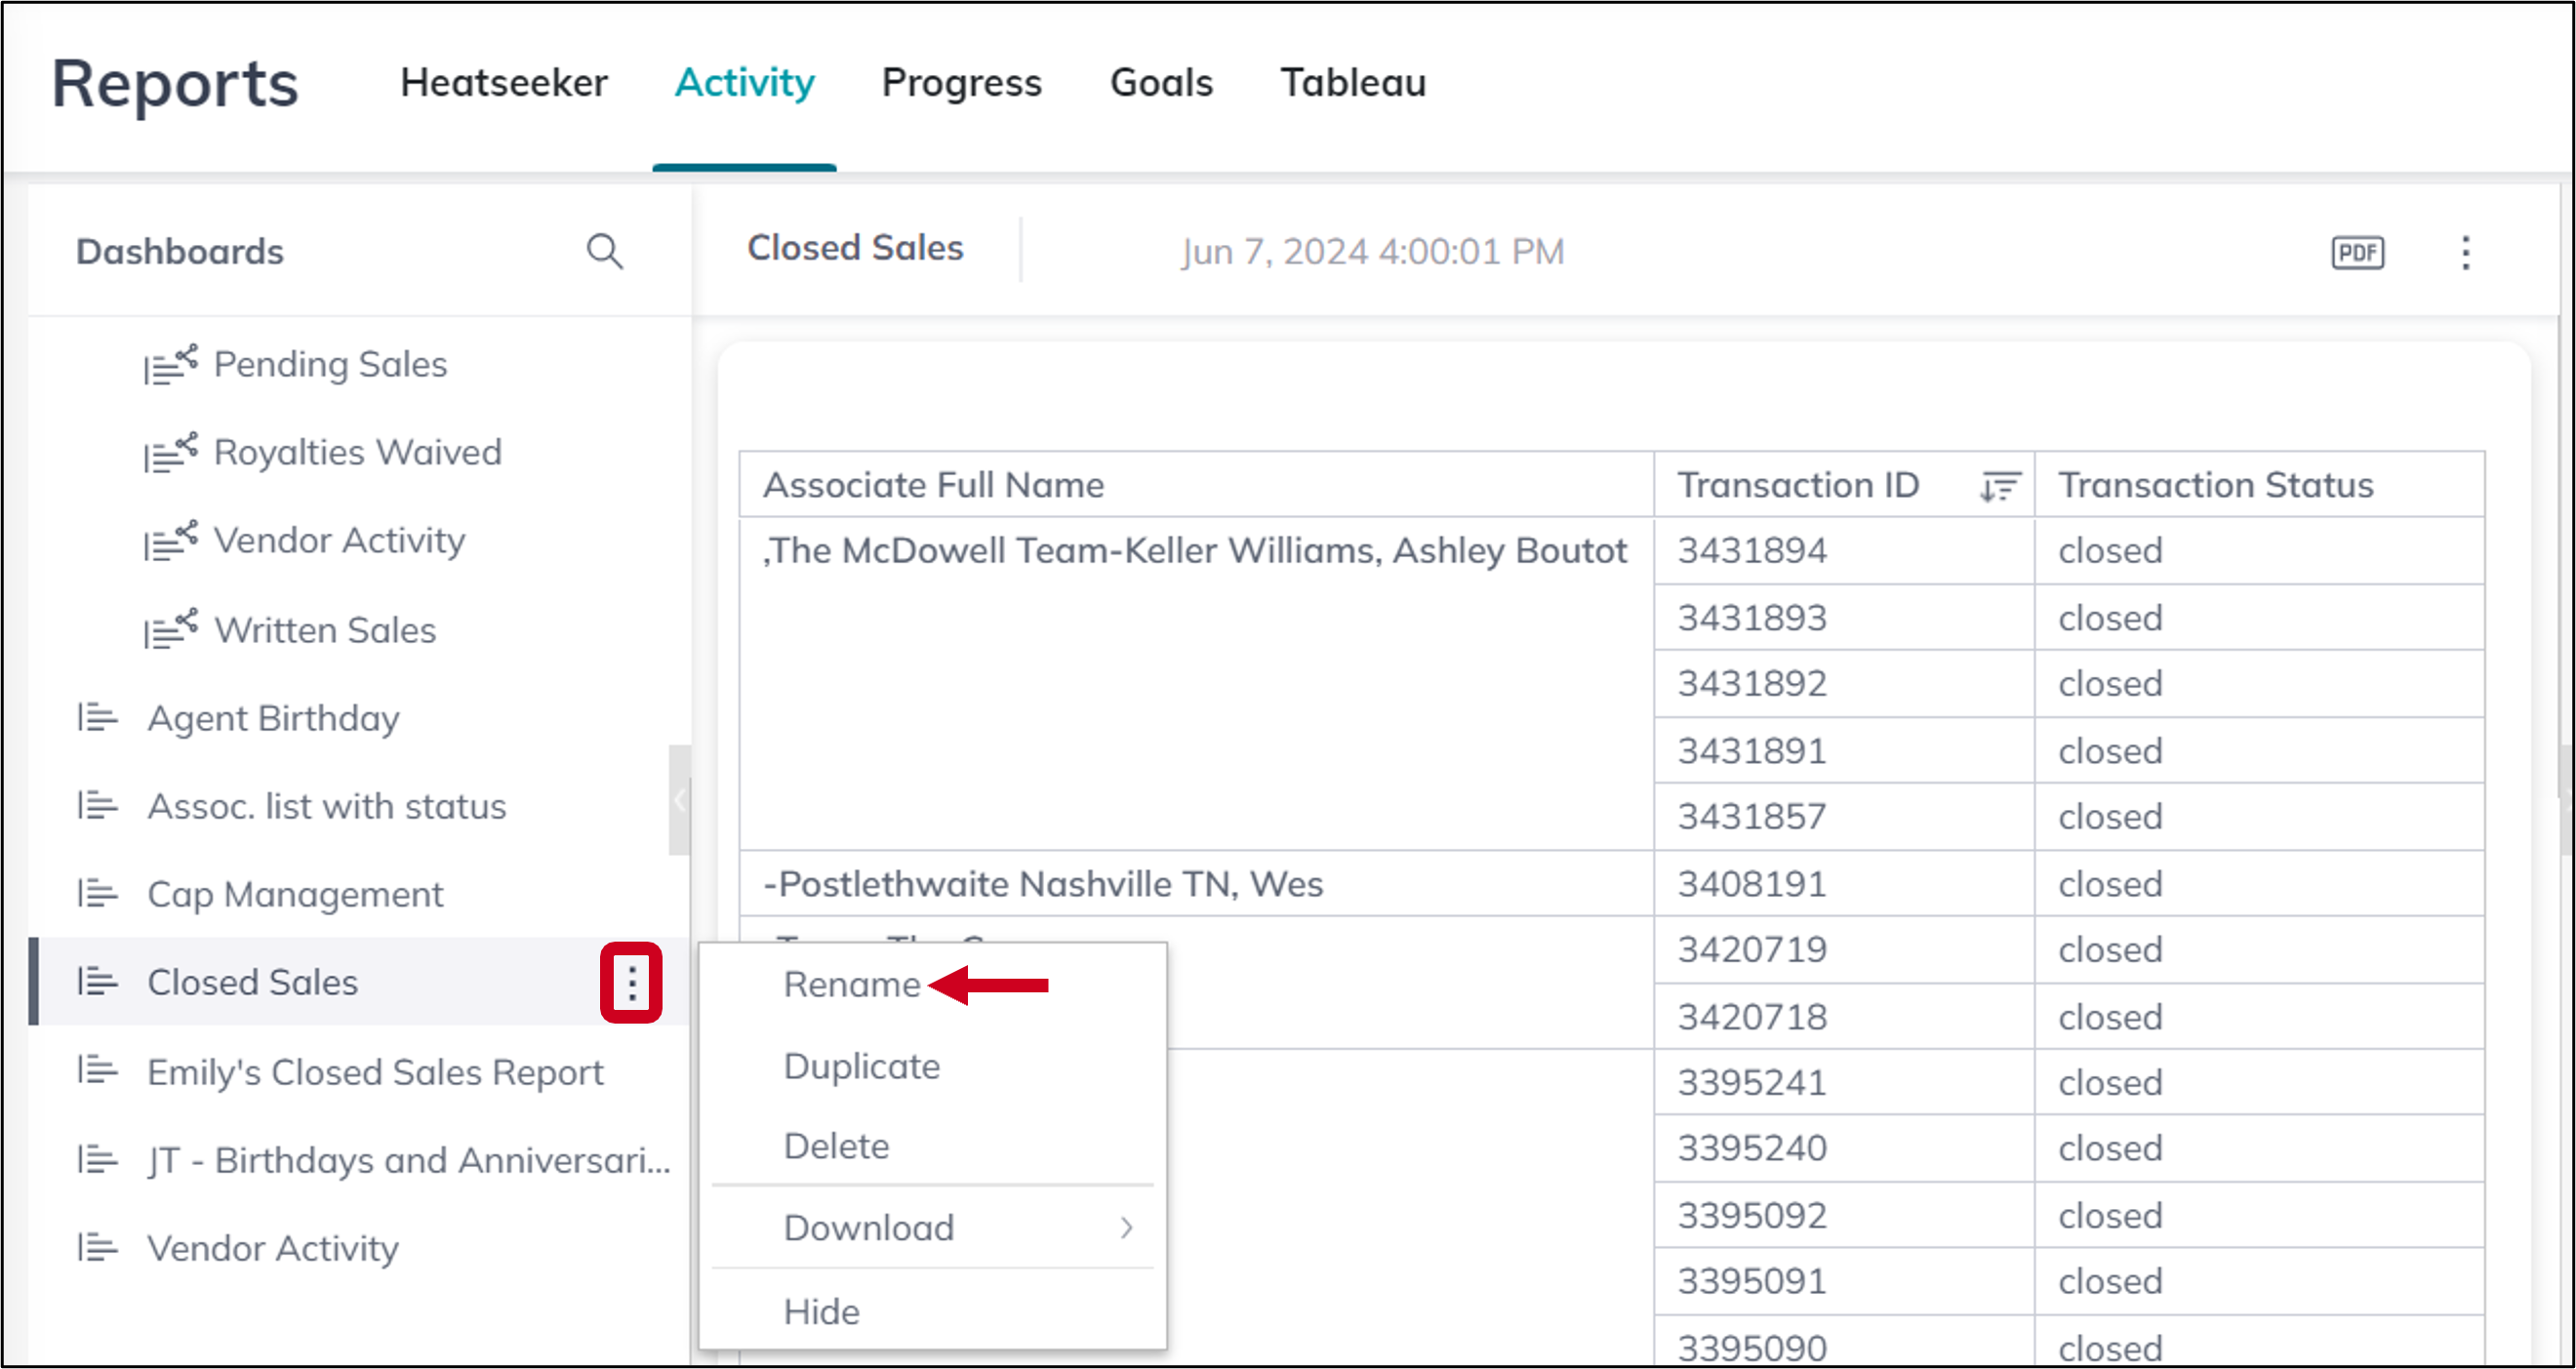Screen dimensions: 2576x1369
Task: Collapse the Dashboards sidebar
Action: pyautogui.click(x=681, y=800)
